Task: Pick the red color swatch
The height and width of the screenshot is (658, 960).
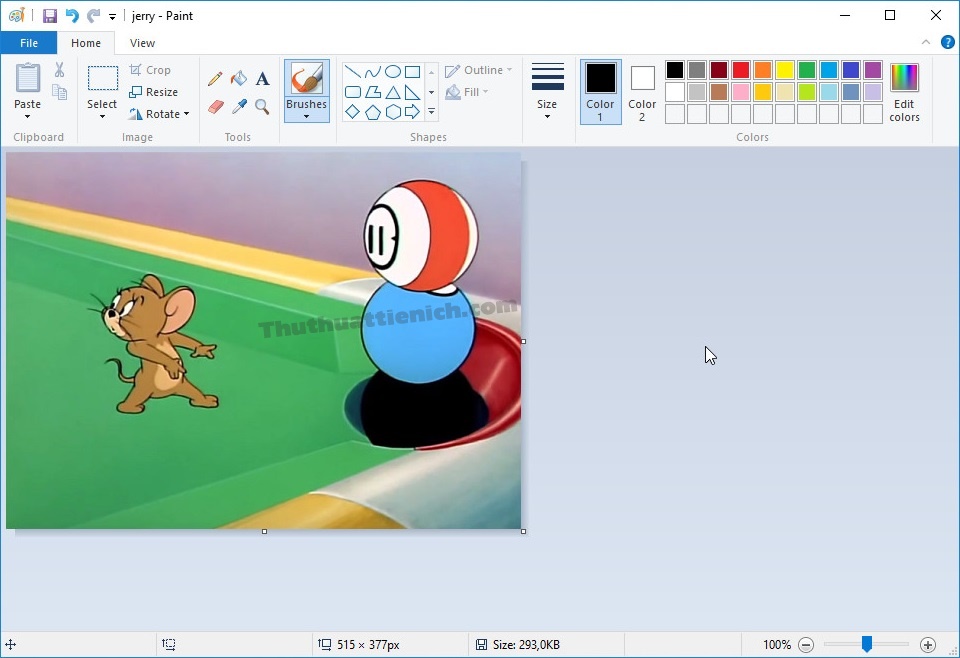Action: pyautogui.click(x=741, y=70)
